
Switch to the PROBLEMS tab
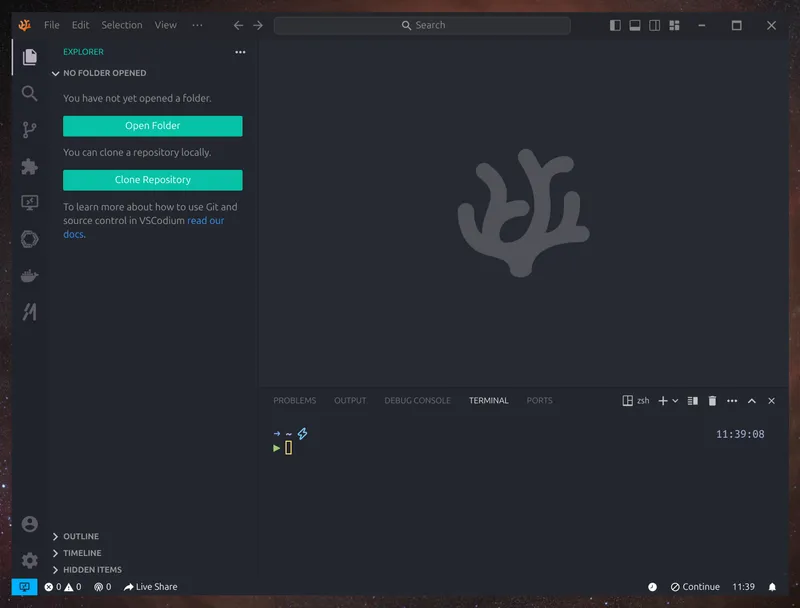click(295, 400)
